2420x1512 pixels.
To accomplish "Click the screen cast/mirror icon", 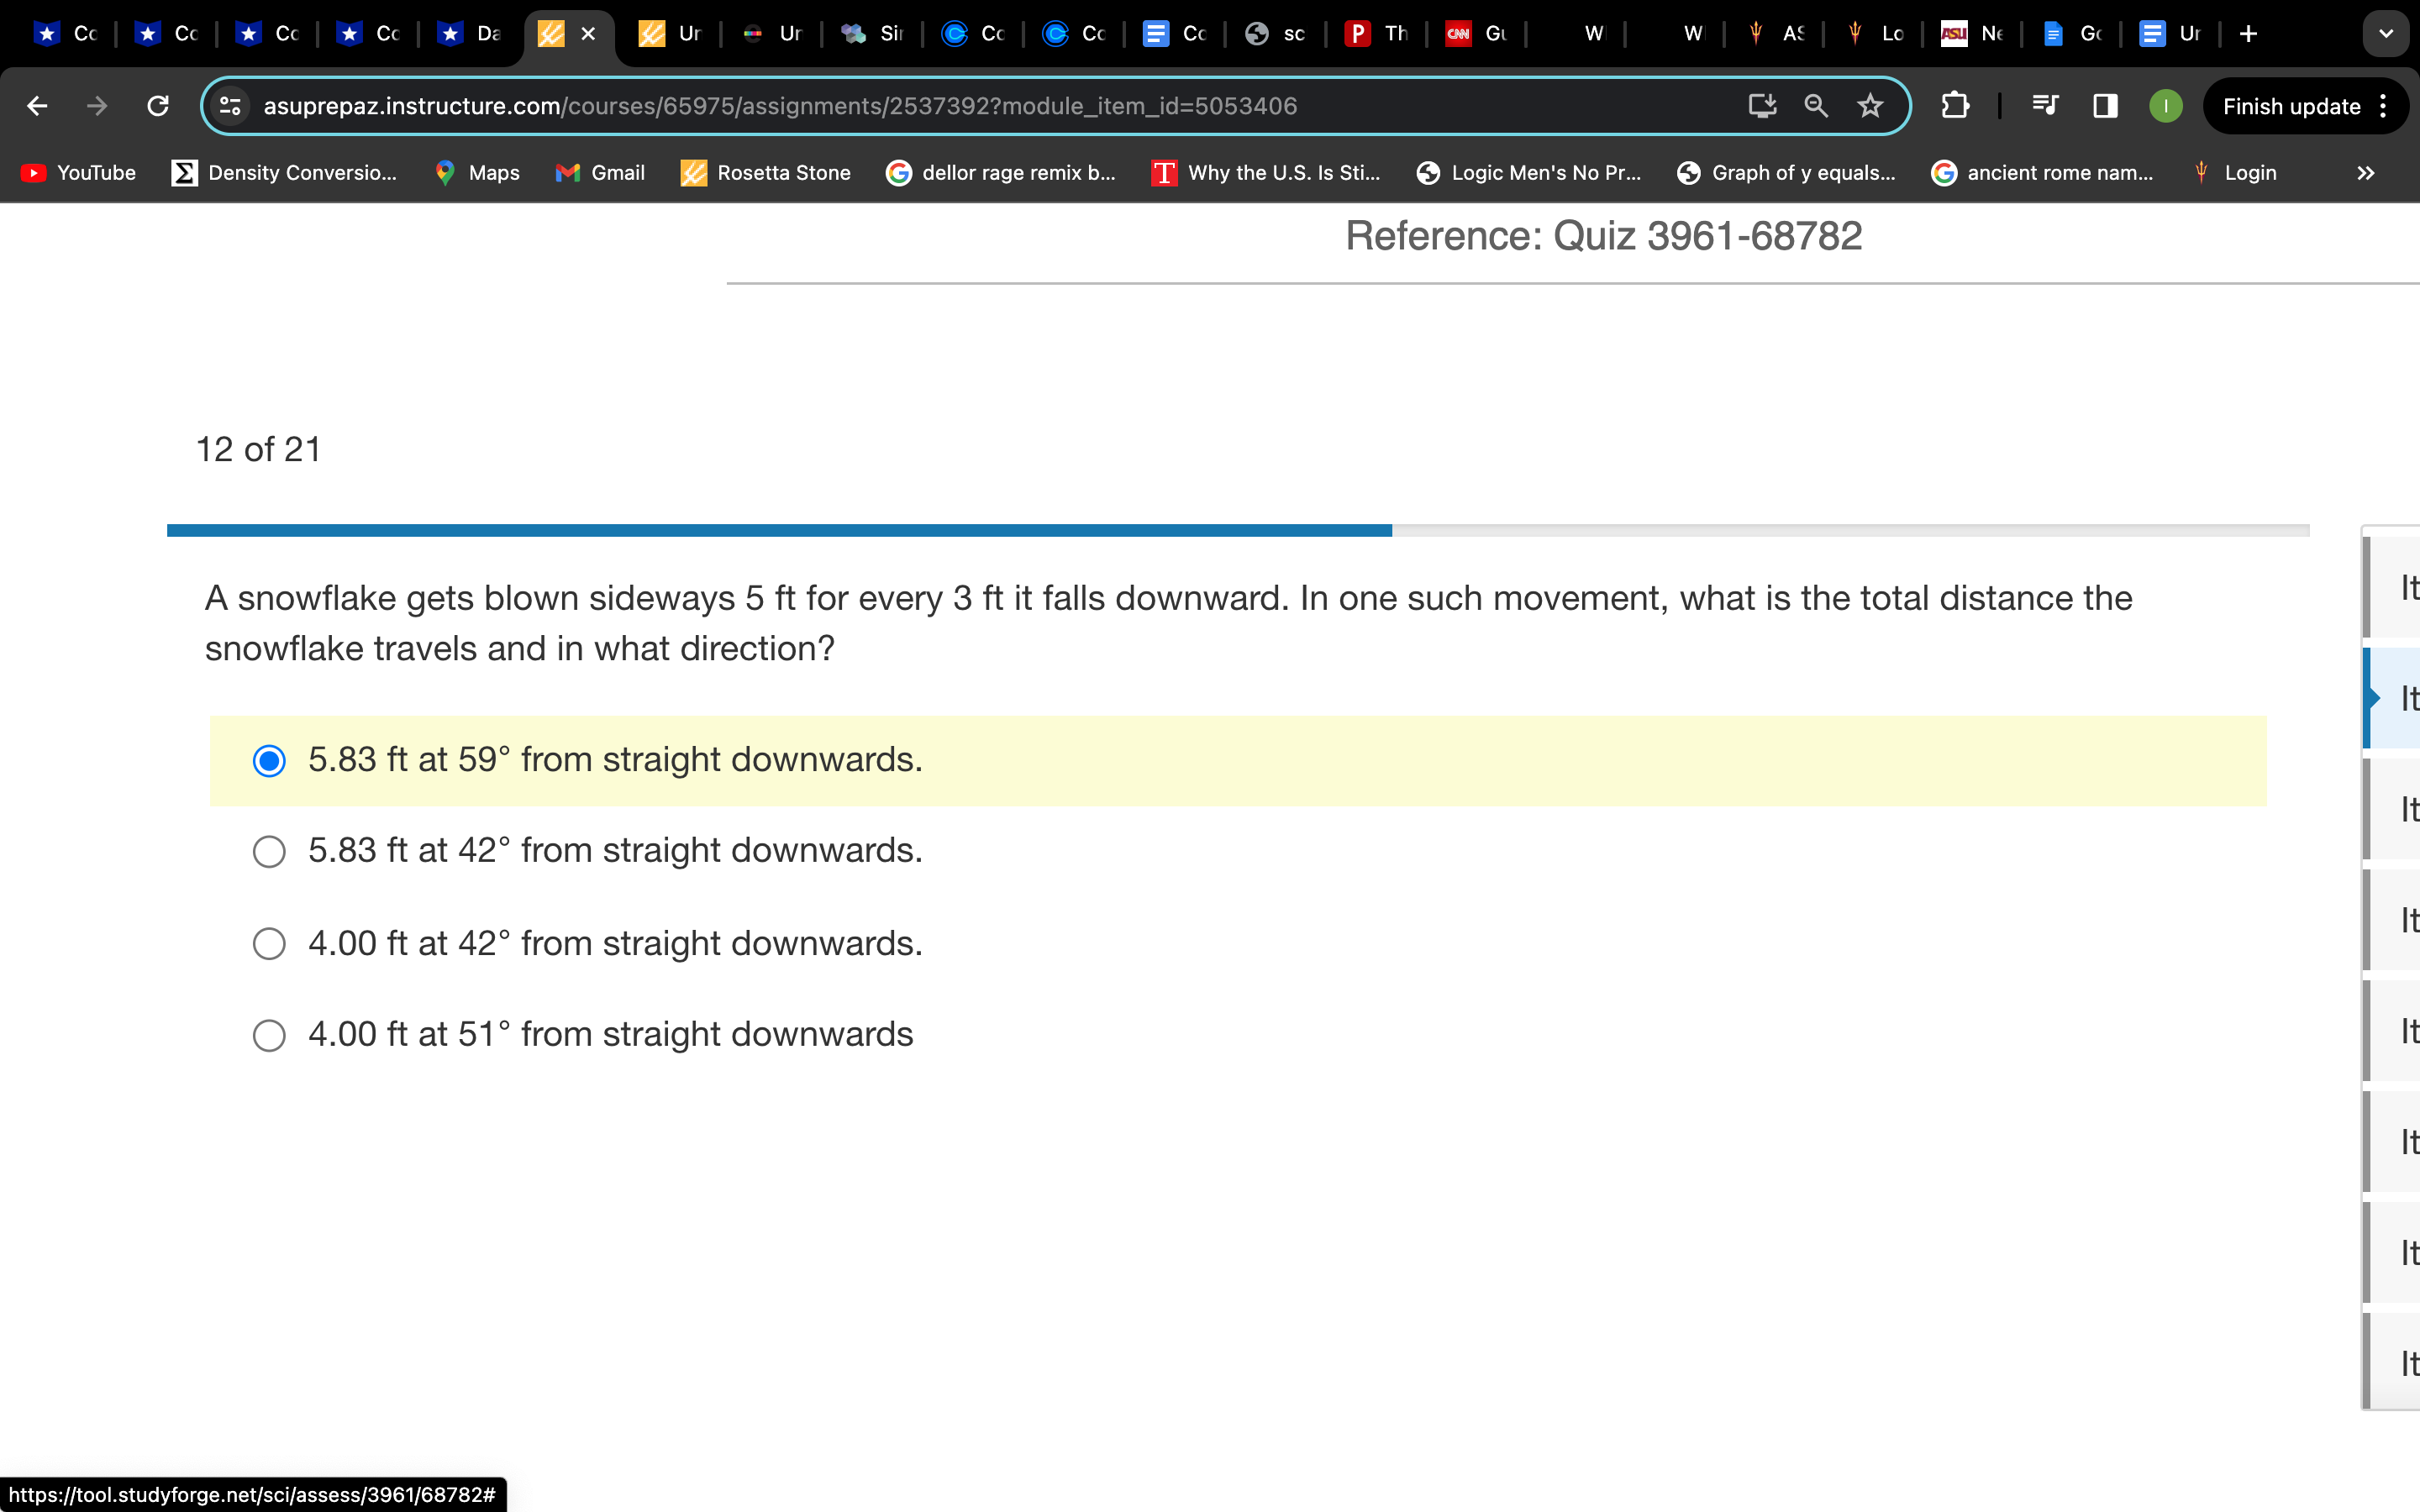I will 1761,106.
